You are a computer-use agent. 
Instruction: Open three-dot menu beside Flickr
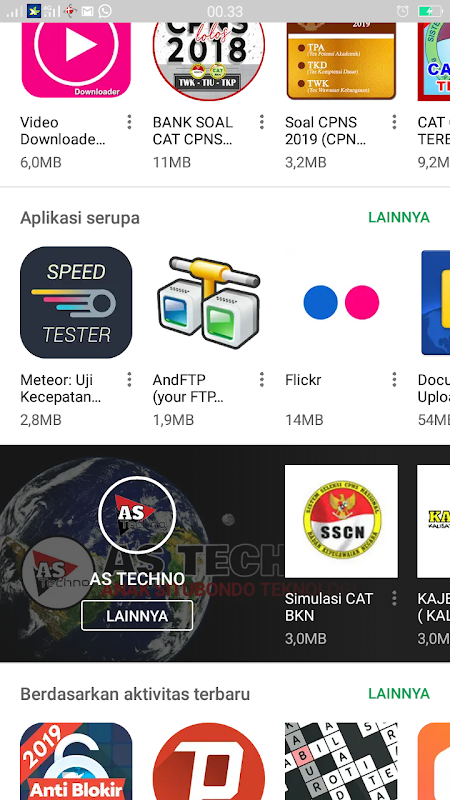tap(394, 380)
